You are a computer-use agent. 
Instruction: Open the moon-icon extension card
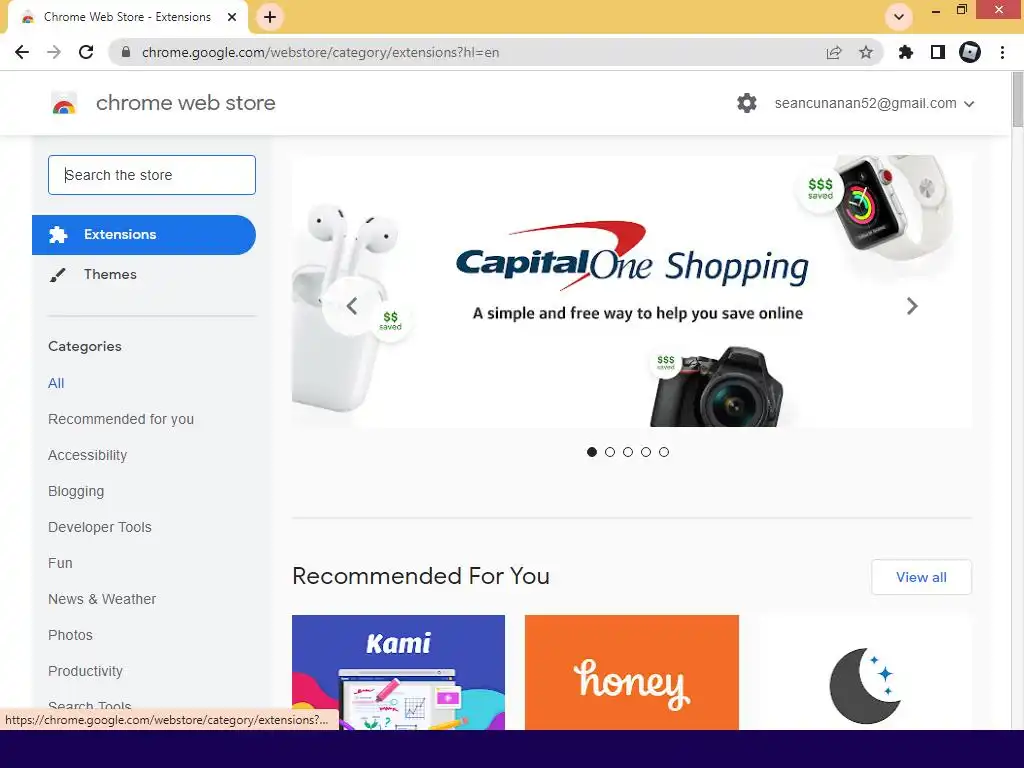click(865, 672)
